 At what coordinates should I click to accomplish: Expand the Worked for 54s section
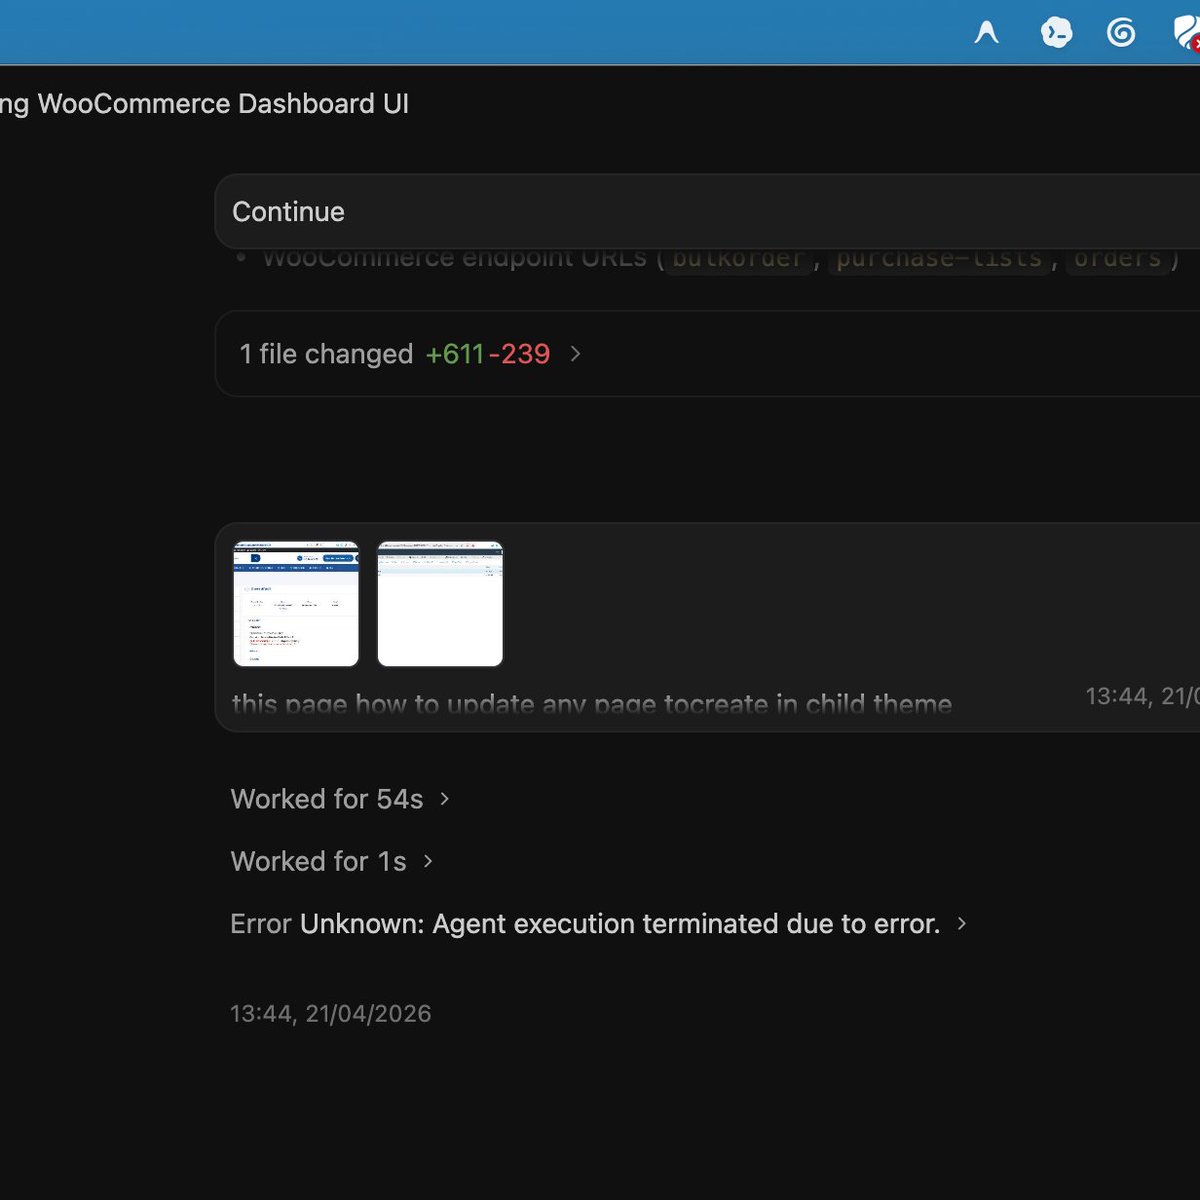[444, 799]
